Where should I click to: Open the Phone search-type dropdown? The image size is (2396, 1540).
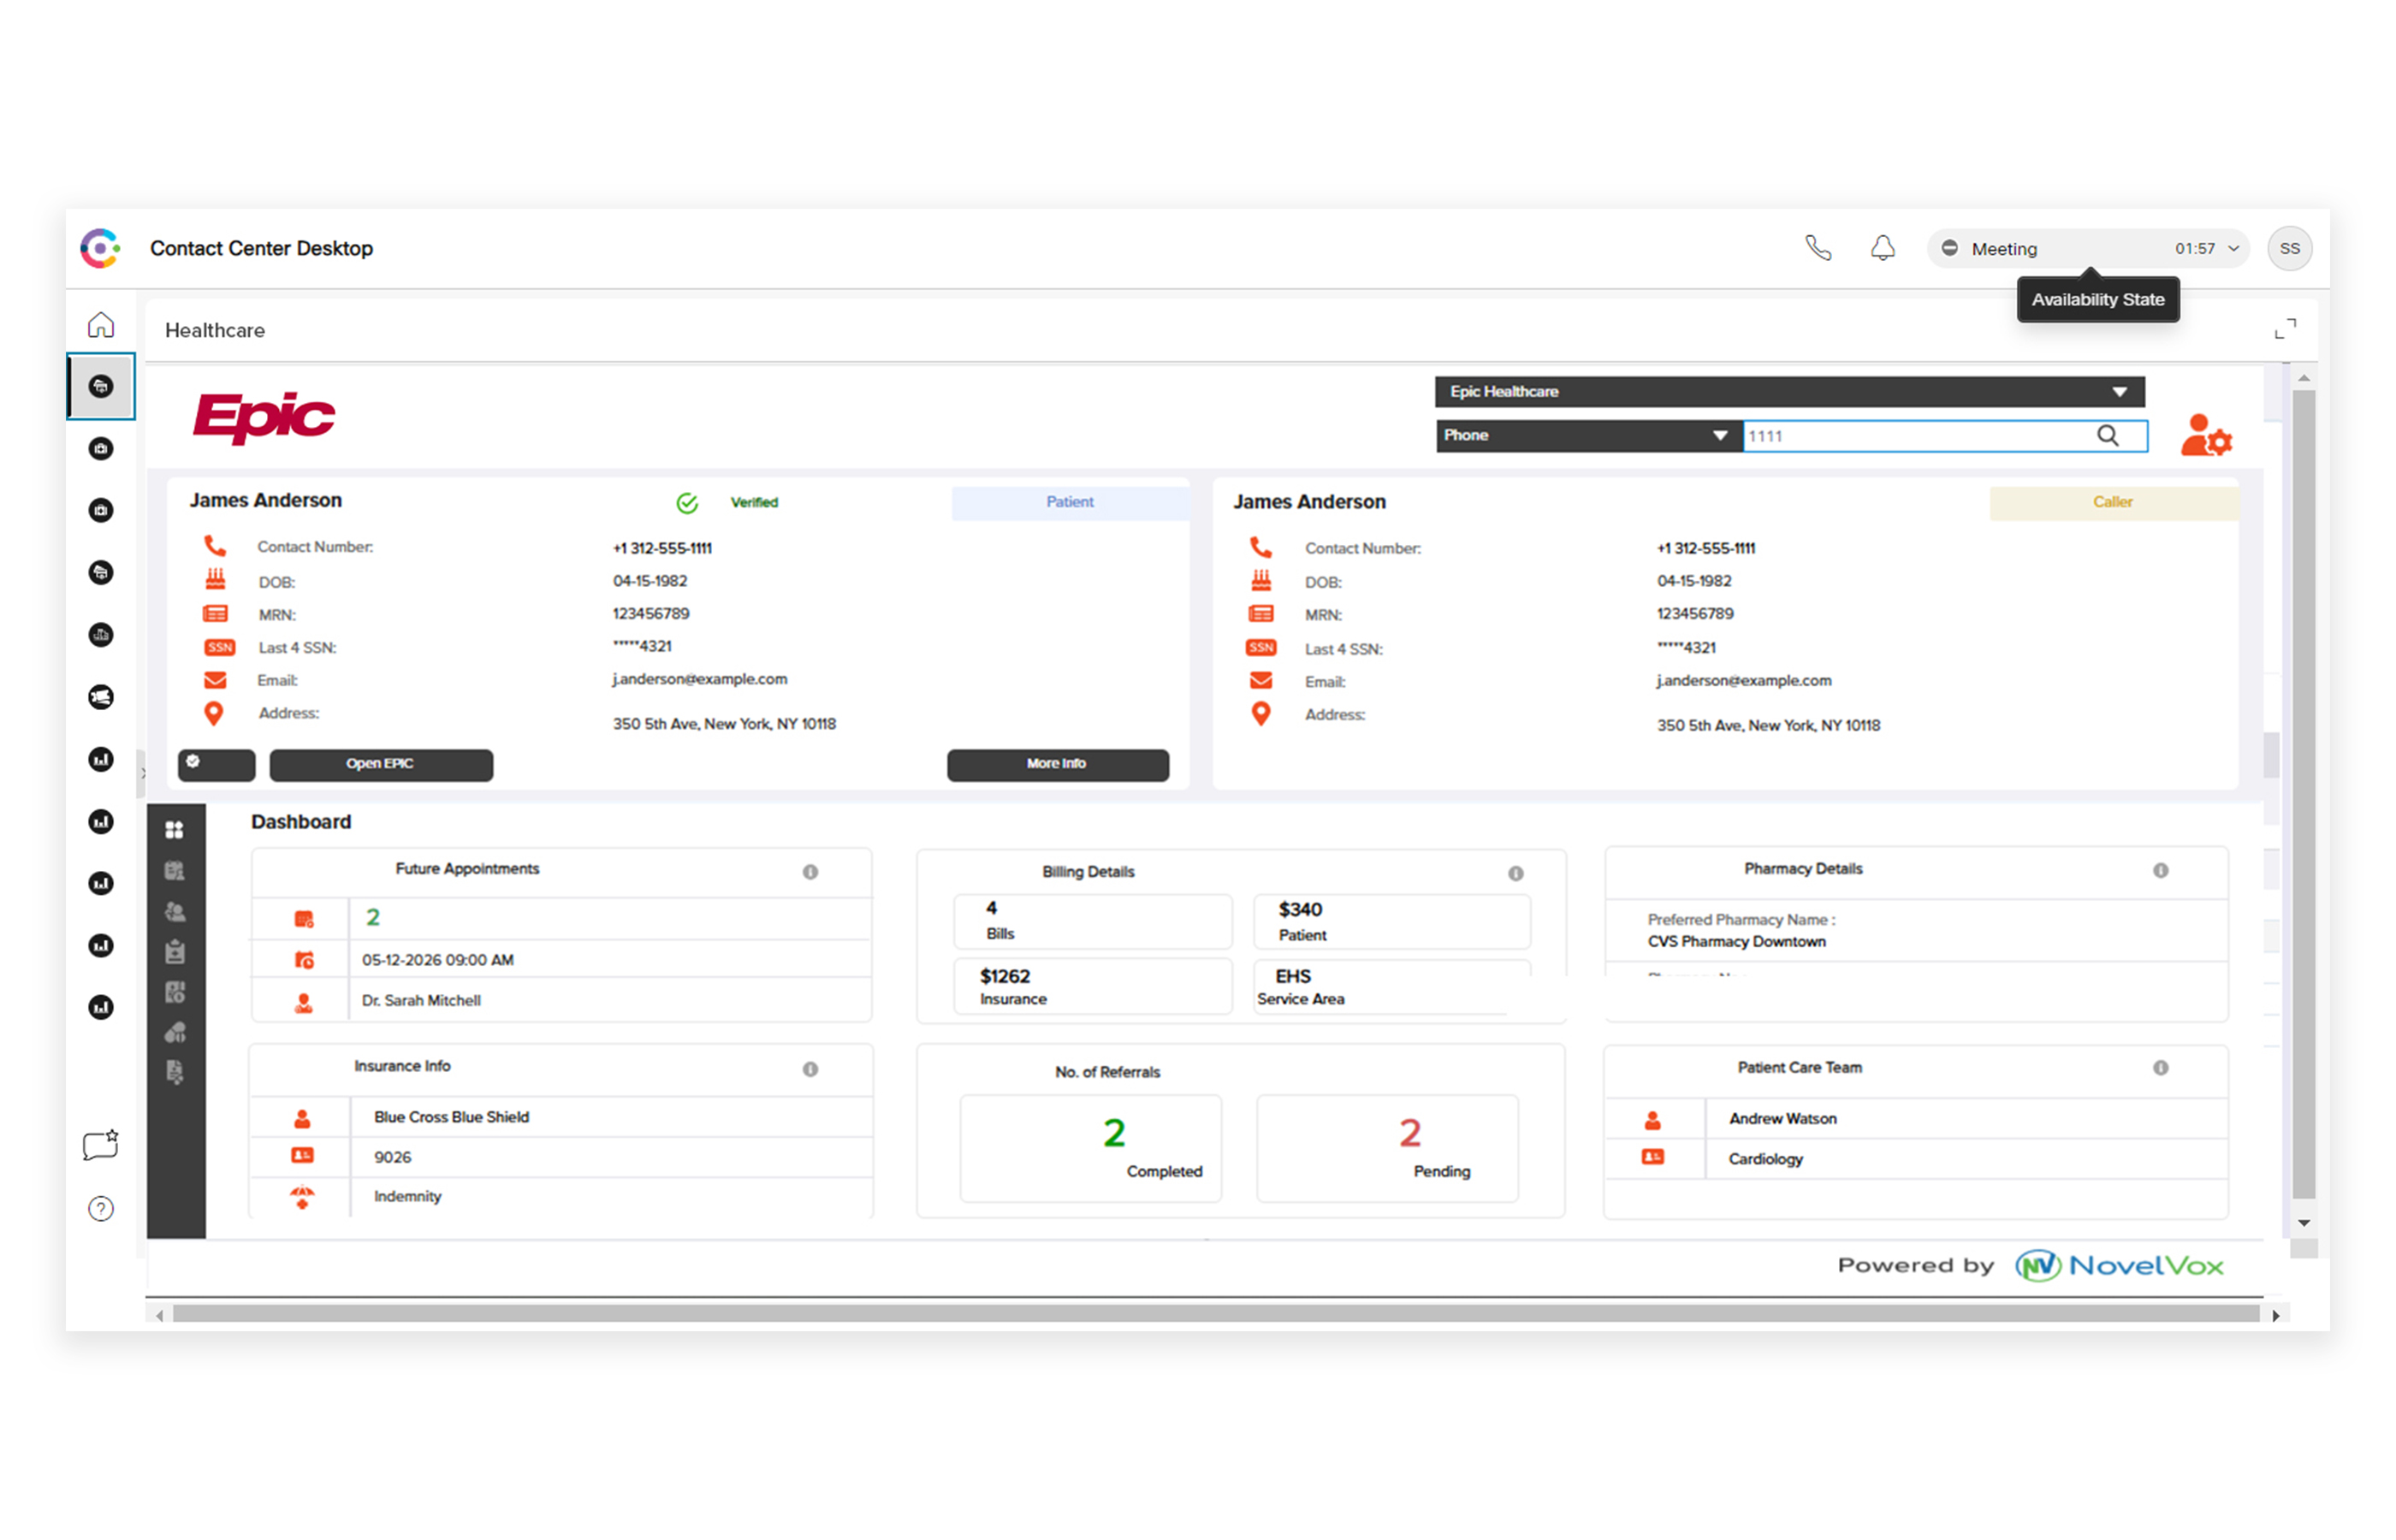click(x=1589, y=436)
